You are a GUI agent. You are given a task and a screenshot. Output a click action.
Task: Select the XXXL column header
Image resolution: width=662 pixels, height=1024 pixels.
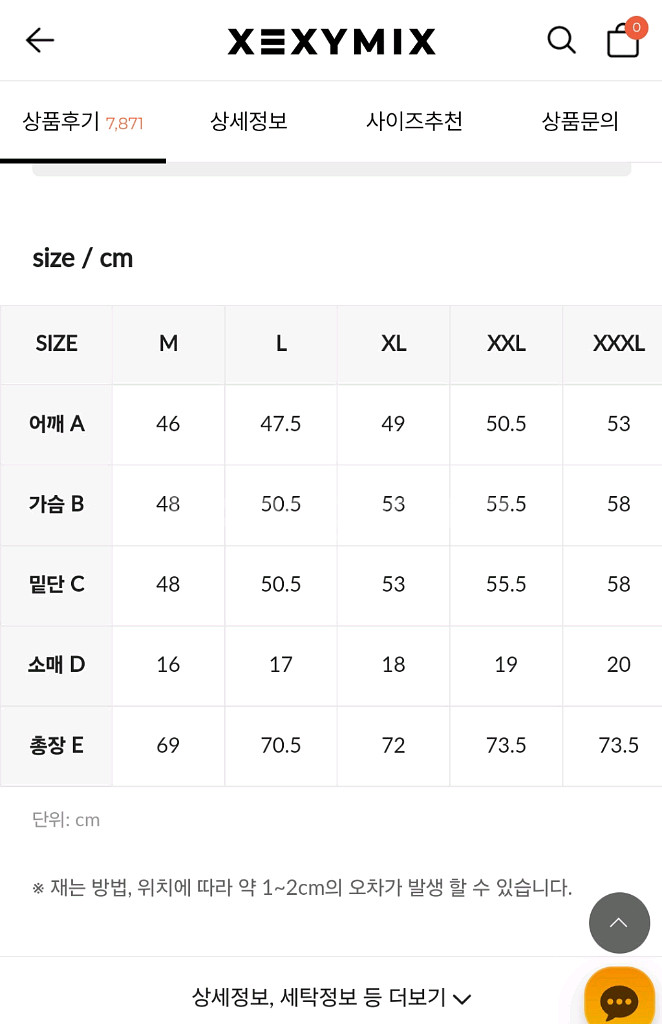click(618, 344)
